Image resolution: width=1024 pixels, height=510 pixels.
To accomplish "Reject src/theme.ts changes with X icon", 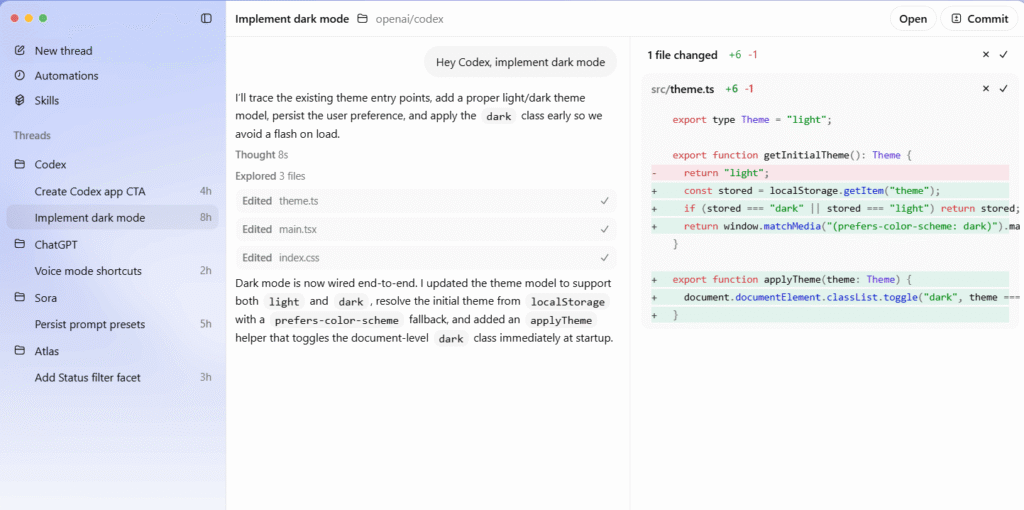I will (985, 89).
